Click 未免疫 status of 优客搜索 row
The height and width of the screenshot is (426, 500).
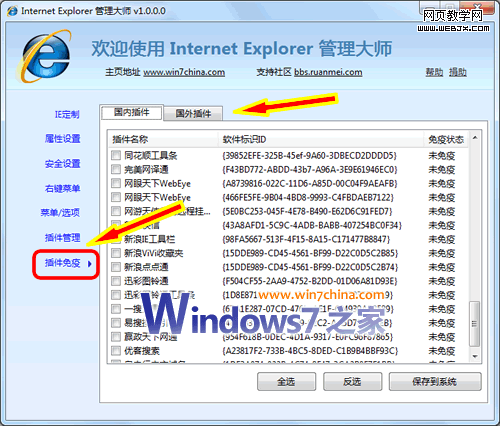[x=442, y=351]
